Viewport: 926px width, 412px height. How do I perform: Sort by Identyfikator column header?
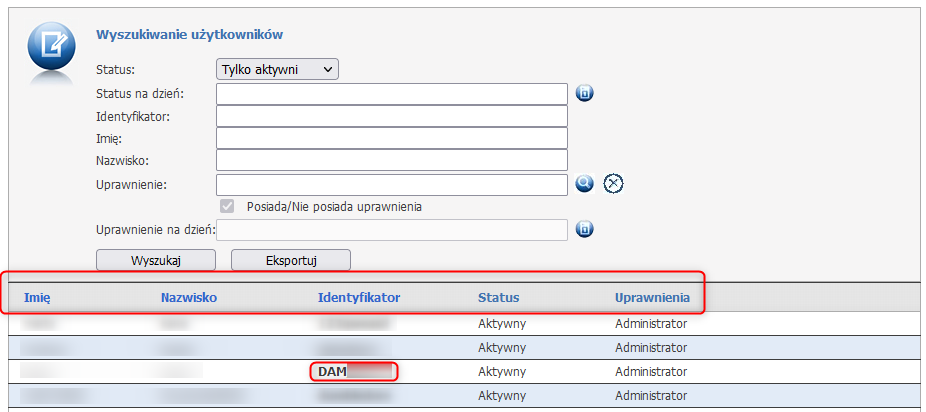tap(358, 297)
